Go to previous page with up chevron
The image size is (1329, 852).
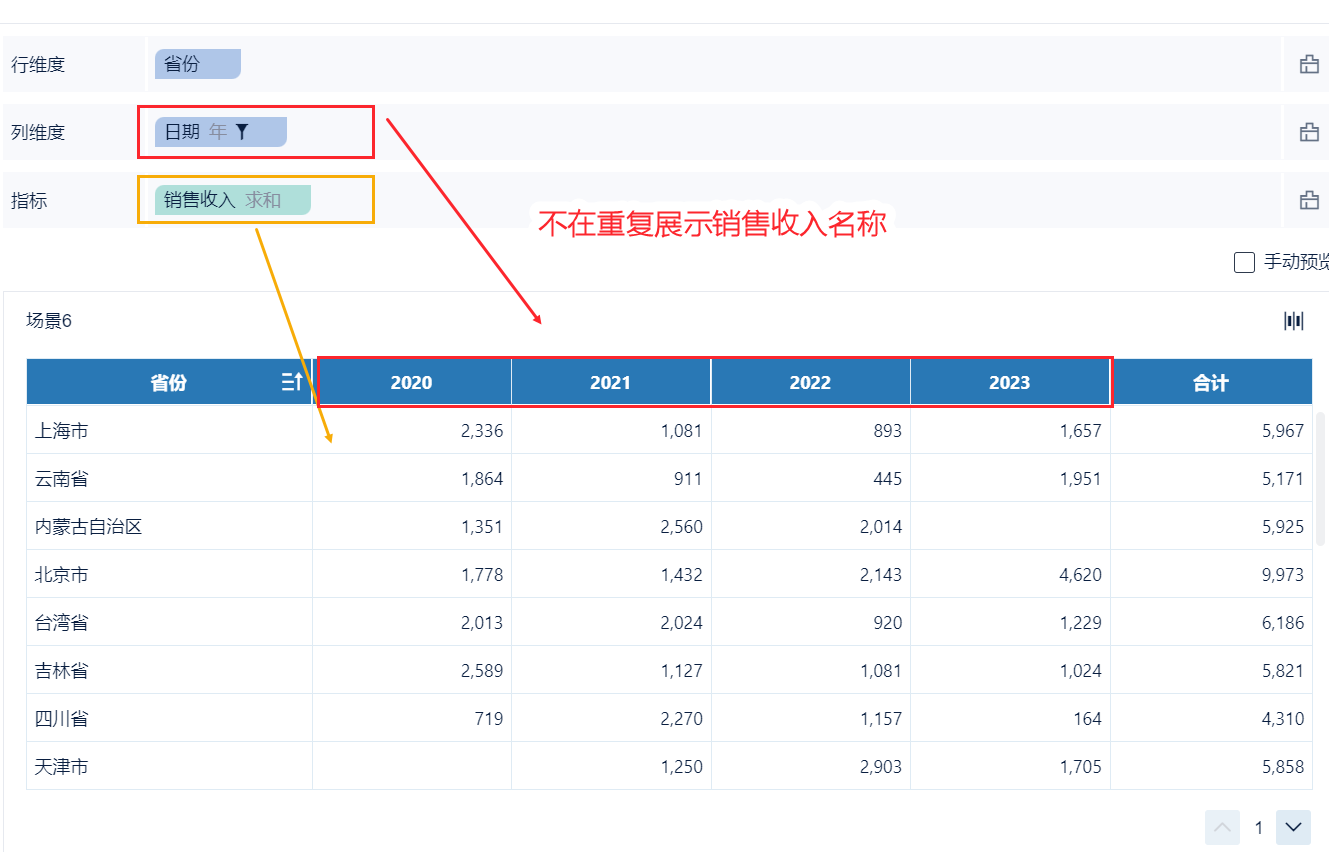tap(1222, 827)
